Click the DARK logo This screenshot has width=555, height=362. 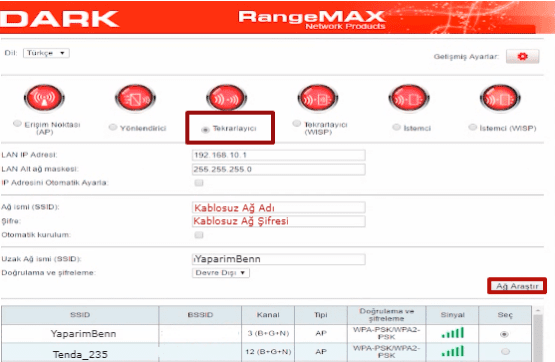(59, 18)
